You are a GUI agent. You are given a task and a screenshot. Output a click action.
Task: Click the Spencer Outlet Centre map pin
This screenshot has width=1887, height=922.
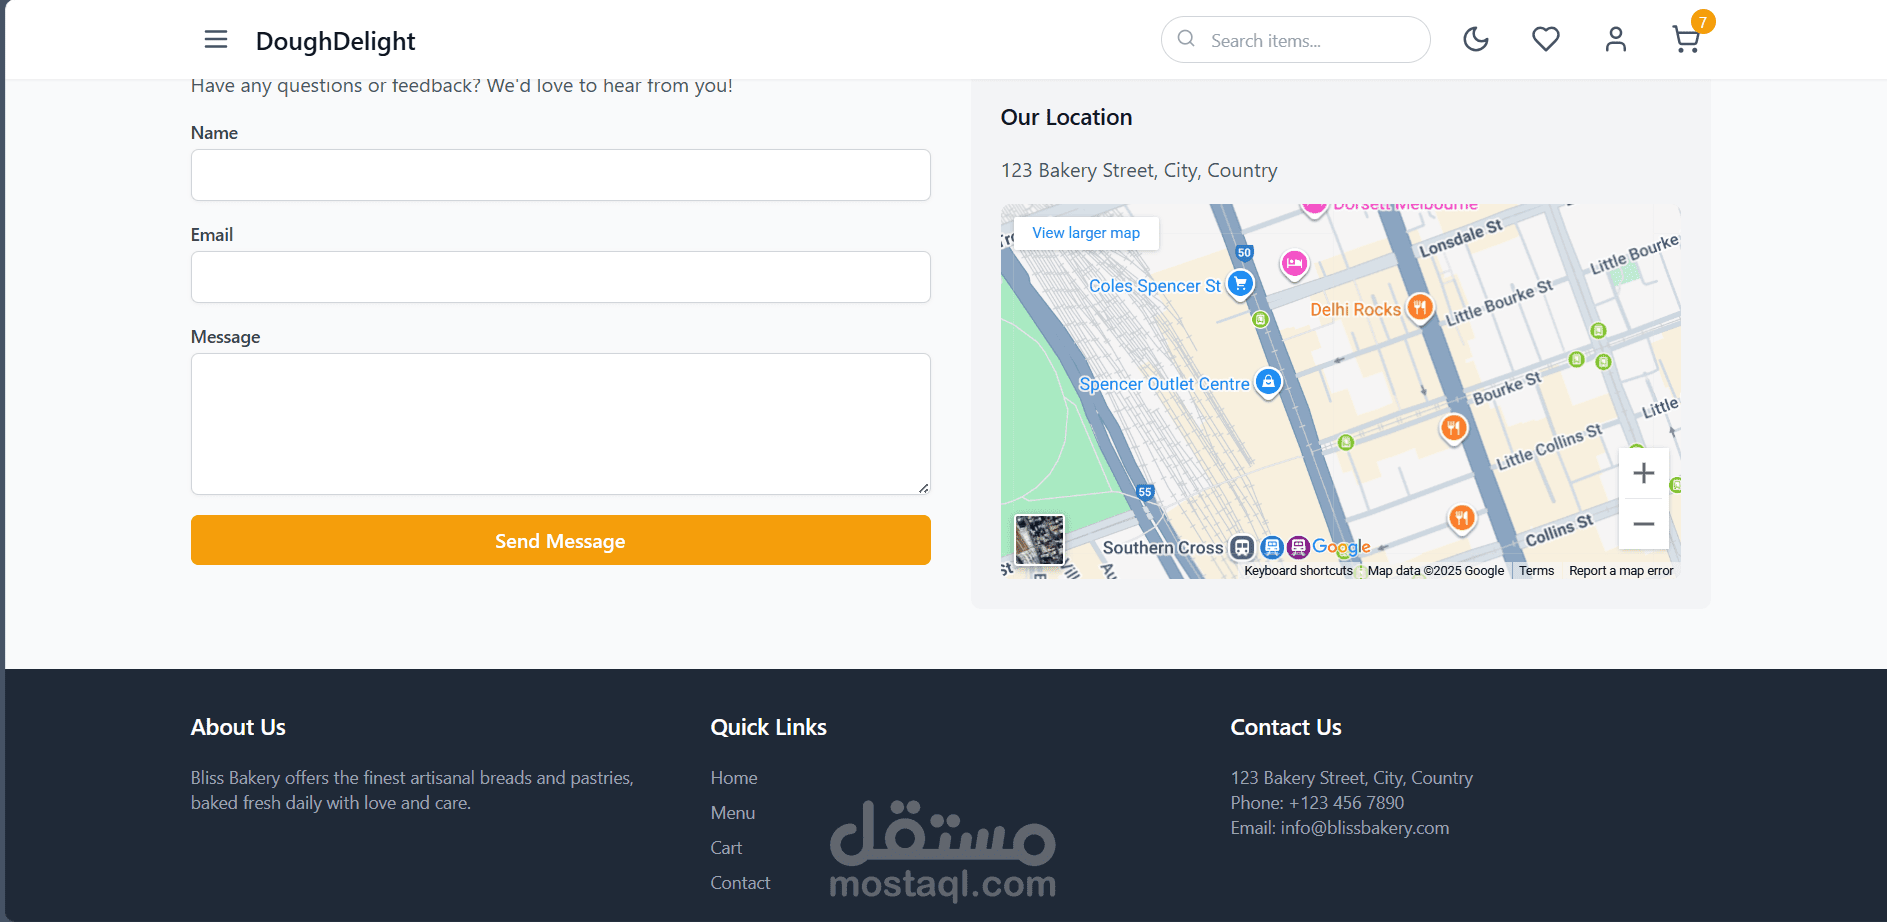pyautogui.click(x=1268, y=382)
